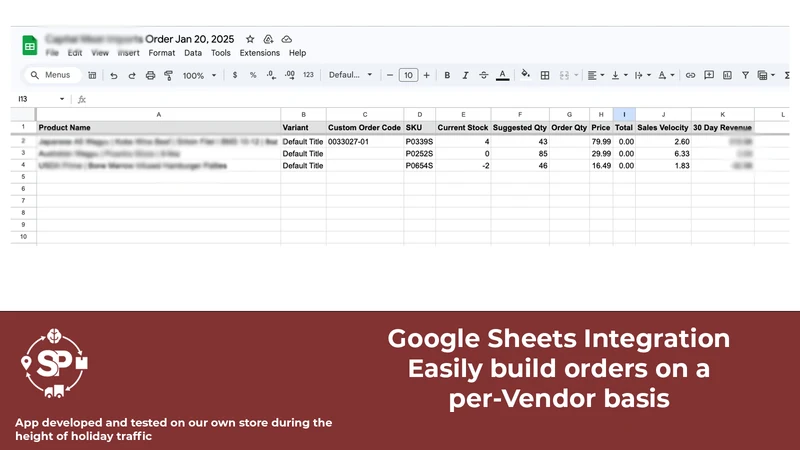Viewport: 800px width, 450px height.
Task: Select the SKU cell P0654S
Action: [x=419, y=165]
